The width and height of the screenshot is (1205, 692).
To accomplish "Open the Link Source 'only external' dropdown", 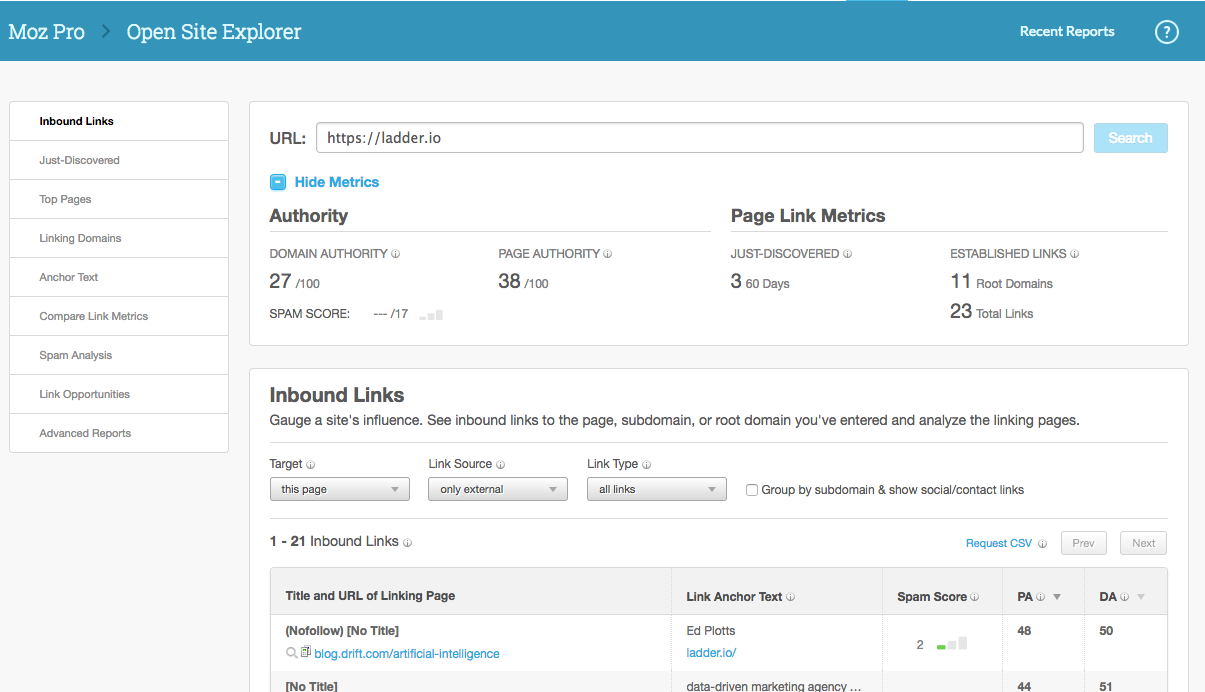I will (x=497, y=489).
